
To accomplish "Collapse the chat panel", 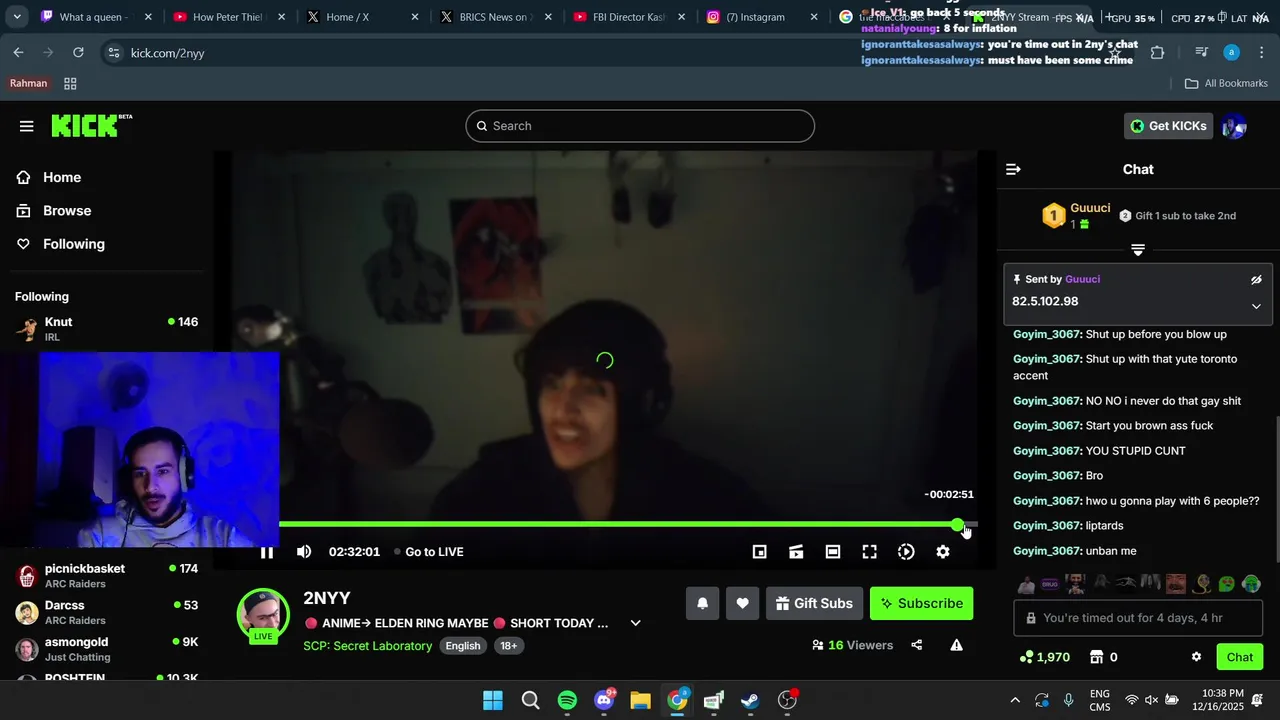I will [1013, 169].
